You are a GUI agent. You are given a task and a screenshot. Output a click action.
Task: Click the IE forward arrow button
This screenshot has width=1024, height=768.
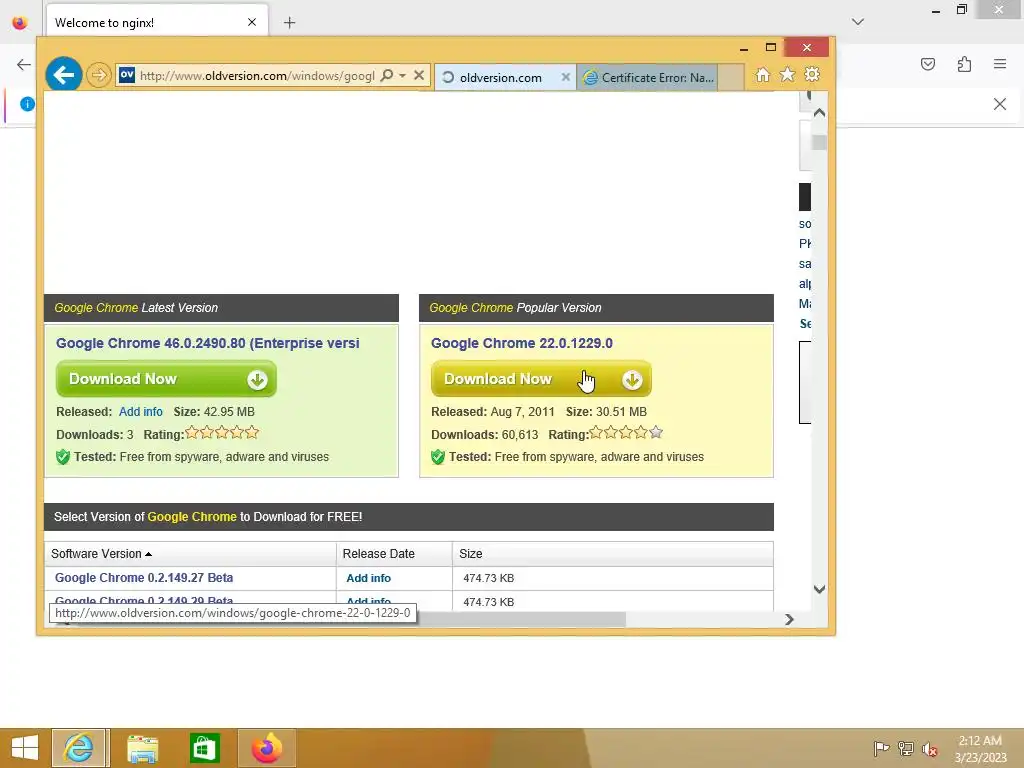(99, 75)
